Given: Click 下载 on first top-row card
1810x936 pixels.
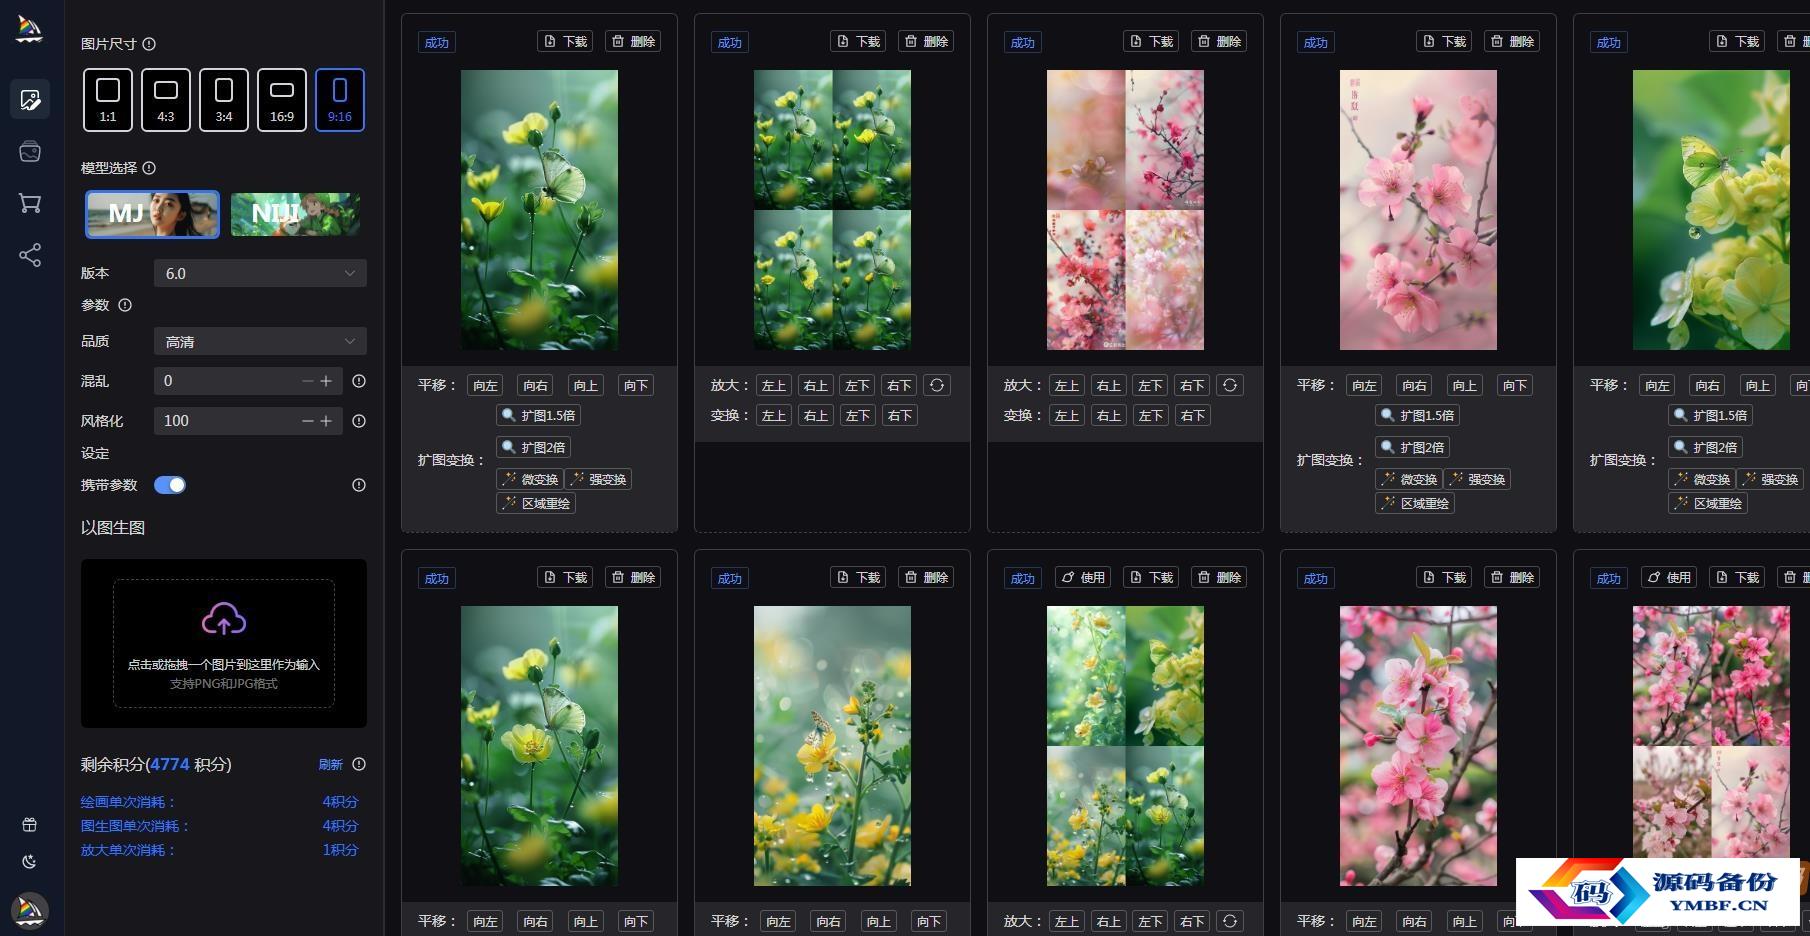Looking at the screenshot, I should pos(565,41).
